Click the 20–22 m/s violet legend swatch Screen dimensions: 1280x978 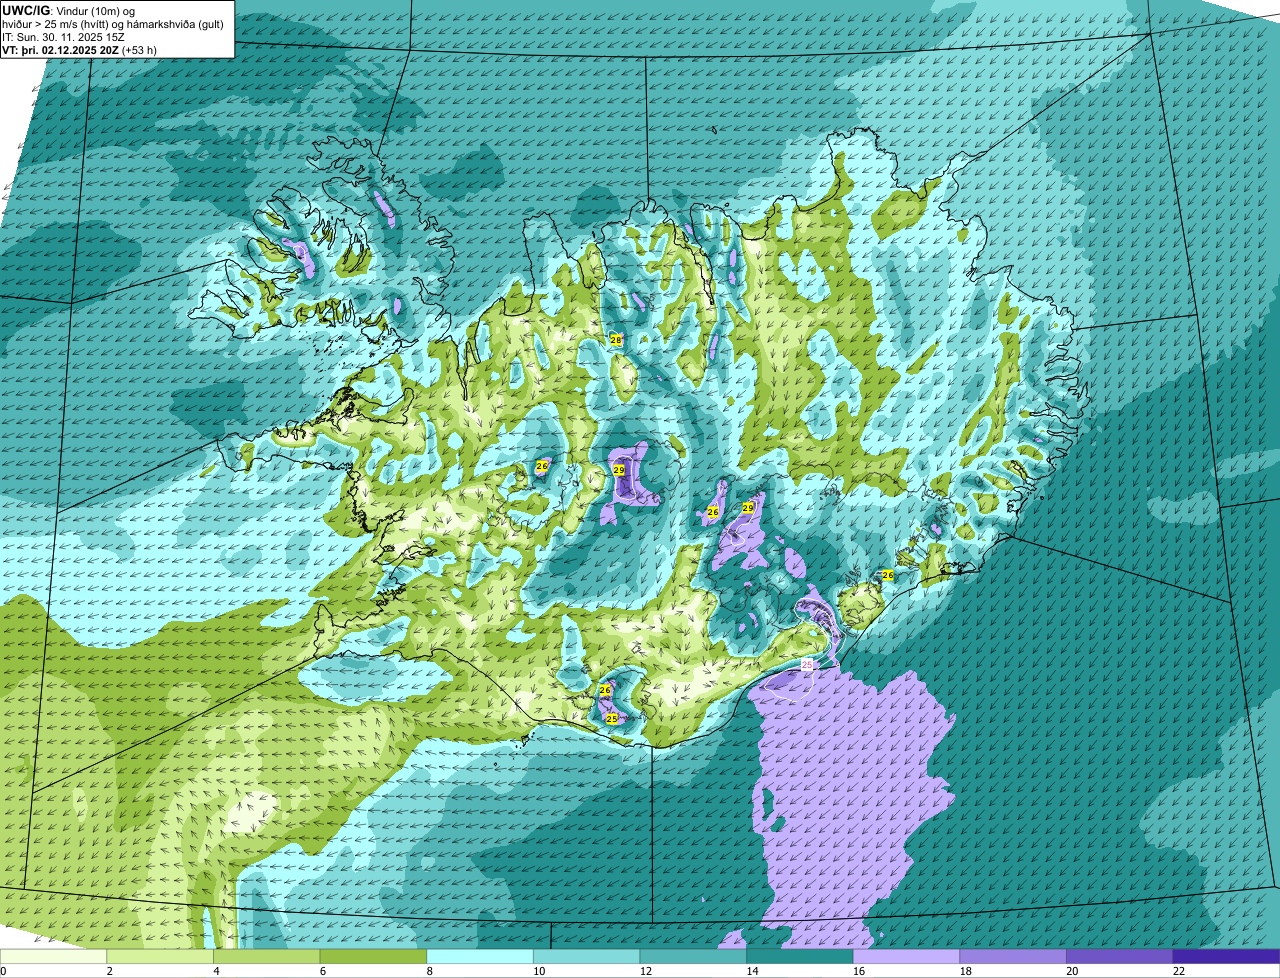[x=1119, y=956]
